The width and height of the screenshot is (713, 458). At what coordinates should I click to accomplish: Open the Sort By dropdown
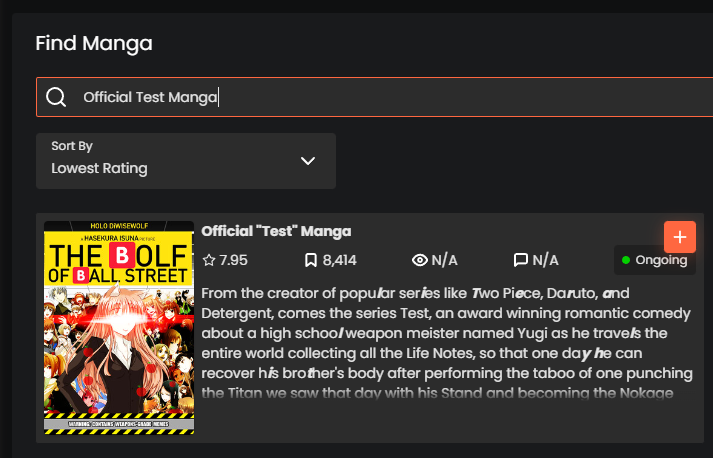[185, 160]
